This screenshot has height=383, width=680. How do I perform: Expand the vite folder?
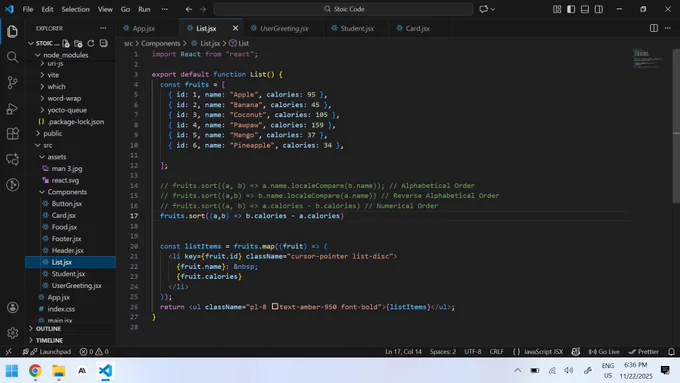tap(53, 75)
